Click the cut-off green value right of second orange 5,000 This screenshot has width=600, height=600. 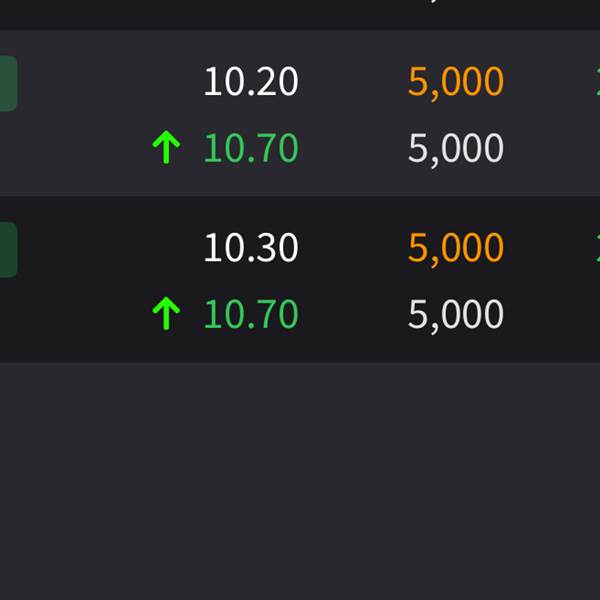pos(596,248)
